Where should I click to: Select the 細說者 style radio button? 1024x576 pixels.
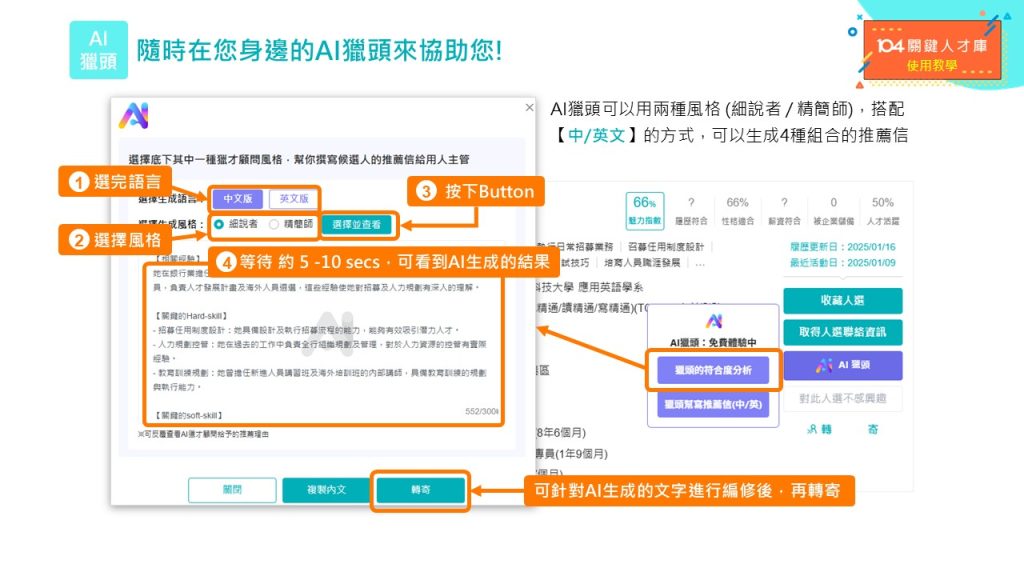pos(219,225)
